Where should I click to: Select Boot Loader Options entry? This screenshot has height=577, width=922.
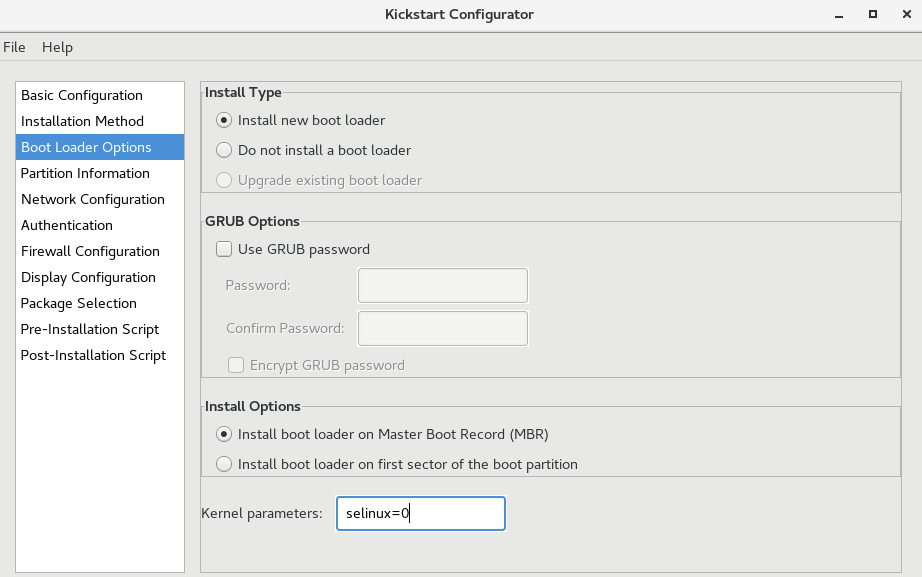(x=100, y=147)
